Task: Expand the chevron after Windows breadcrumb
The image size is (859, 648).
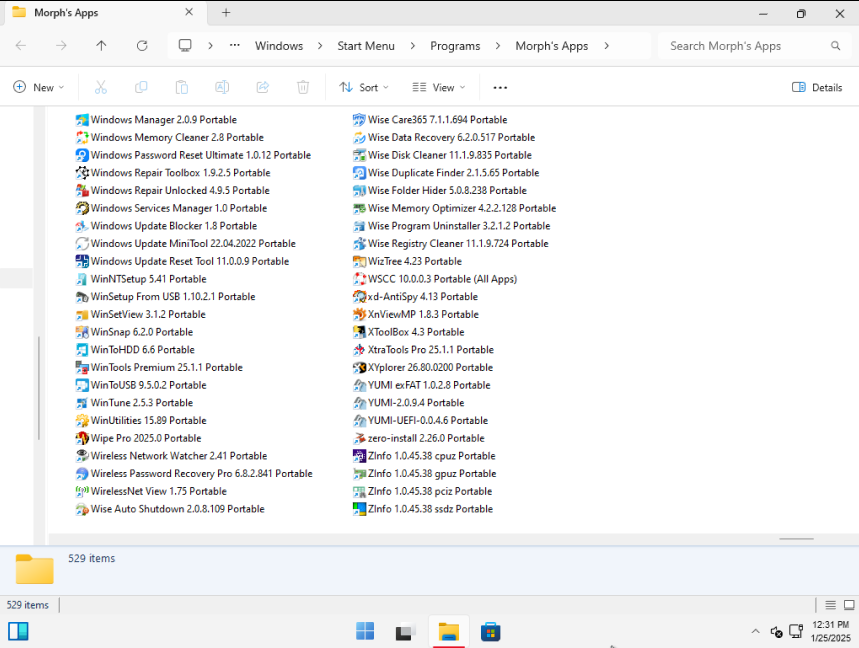Action: pos(320,46)
